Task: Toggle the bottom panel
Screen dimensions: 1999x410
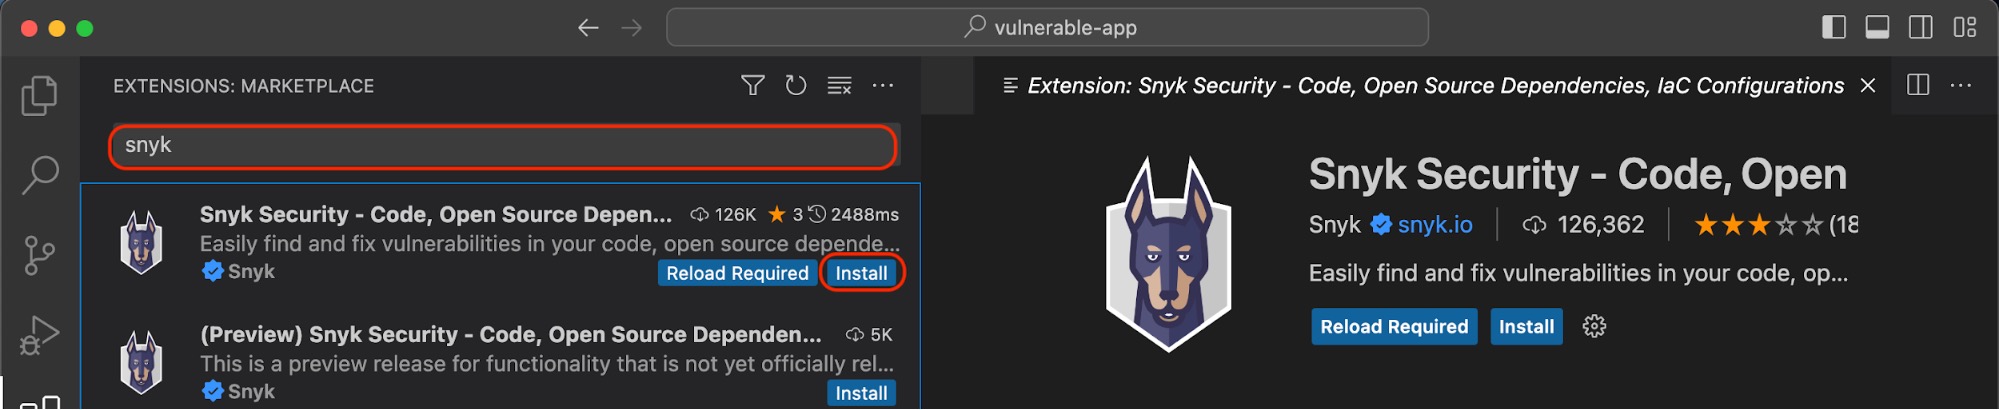Action: [1877, 28]
